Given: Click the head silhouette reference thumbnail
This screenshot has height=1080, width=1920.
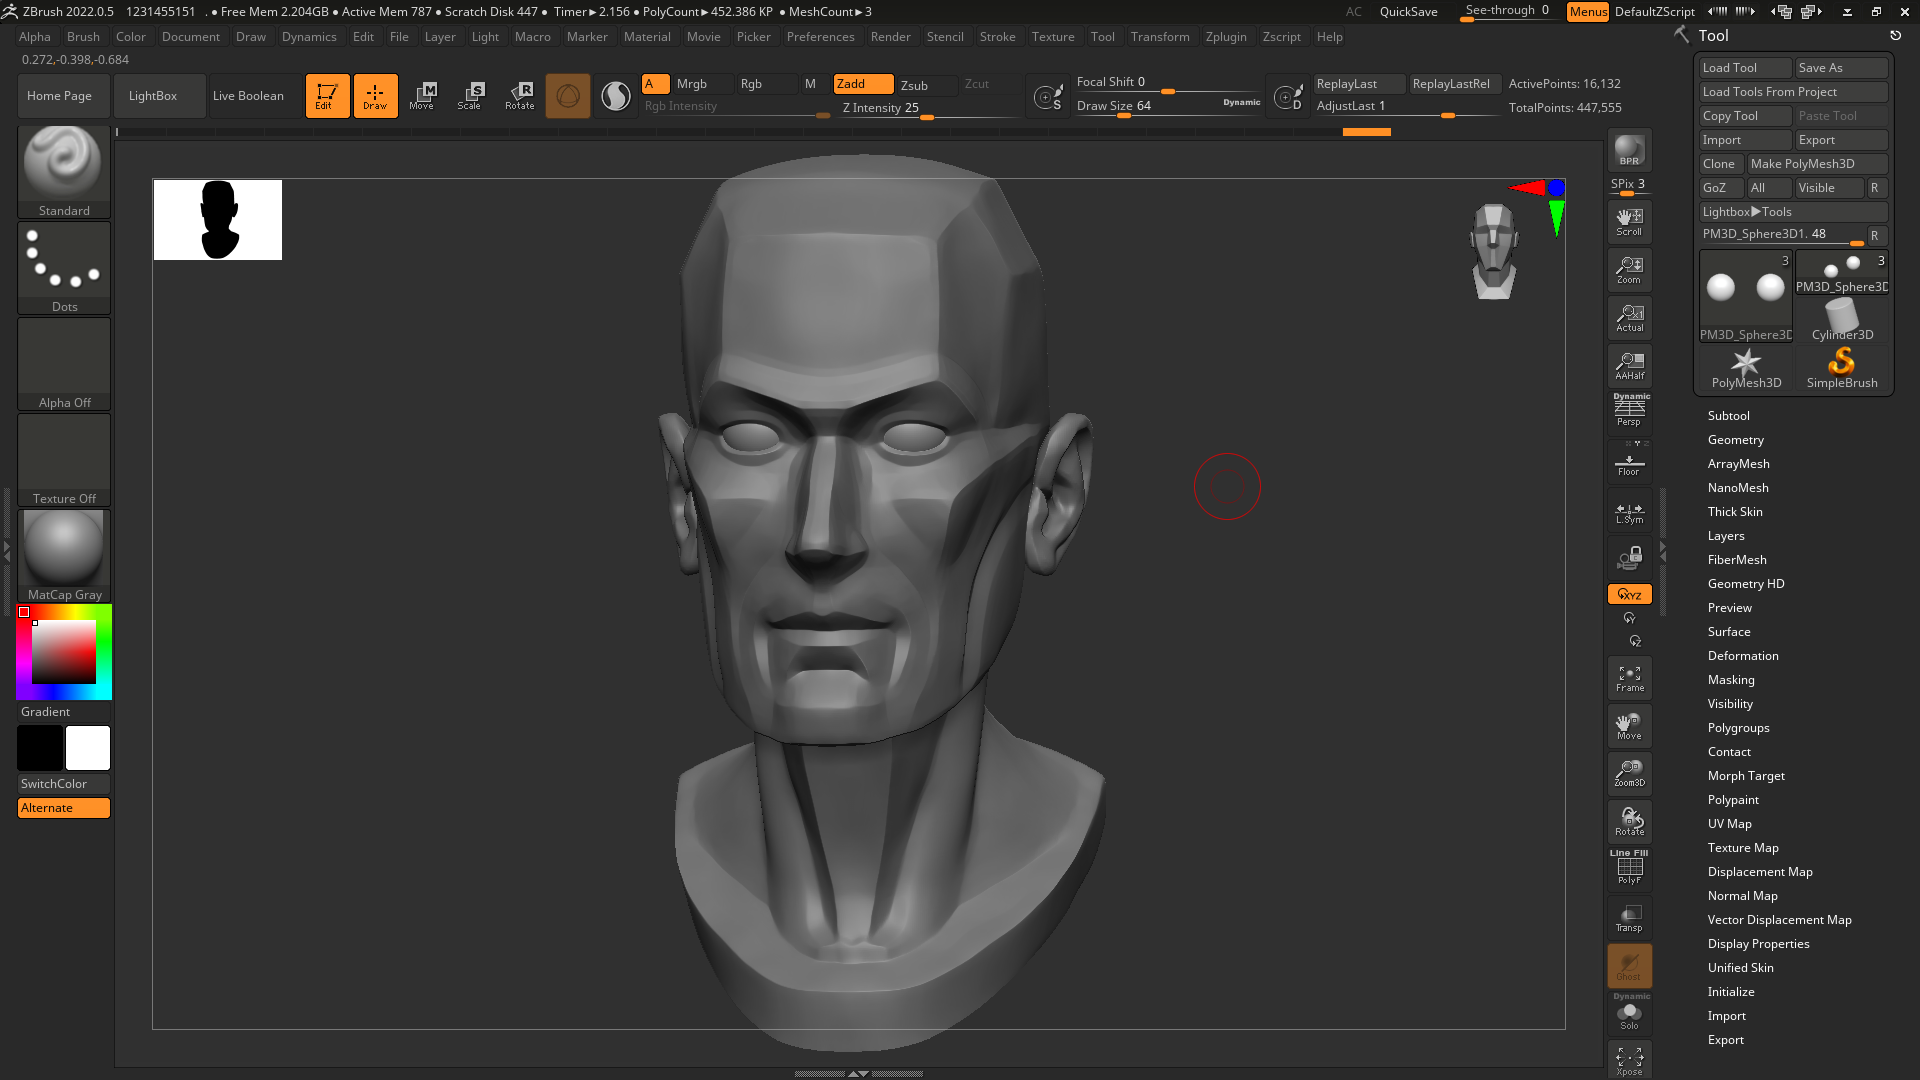Looking at the screenshot, I should (218, 220).
